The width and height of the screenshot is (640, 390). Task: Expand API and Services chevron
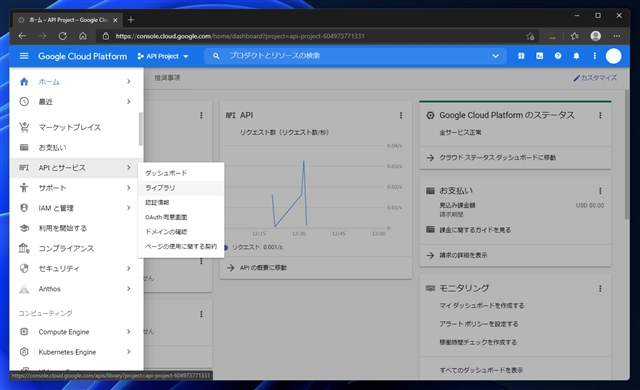(x=129, y=168)
